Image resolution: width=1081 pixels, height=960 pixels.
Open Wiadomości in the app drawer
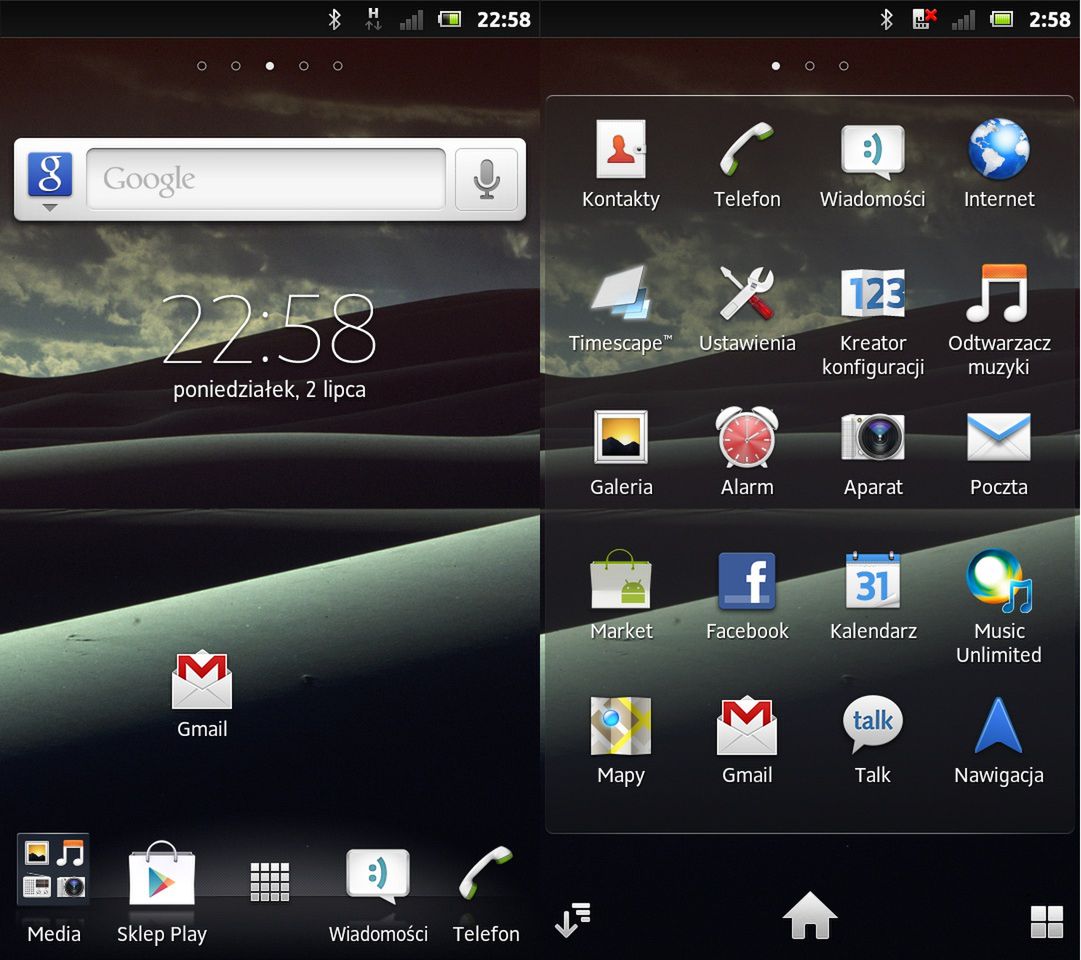tap(872, 164)
